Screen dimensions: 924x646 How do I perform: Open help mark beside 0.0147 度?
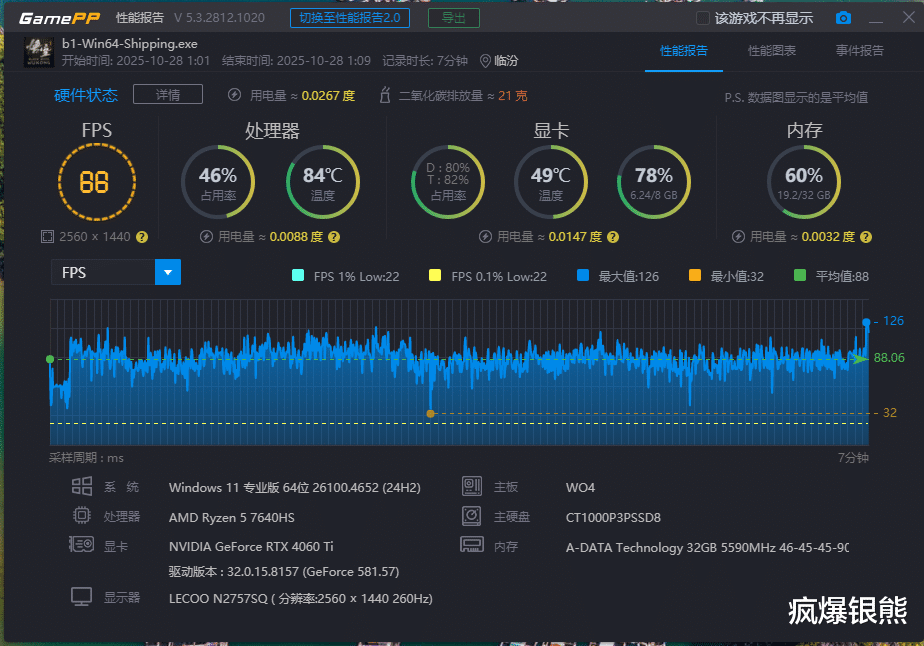point(613,237)
